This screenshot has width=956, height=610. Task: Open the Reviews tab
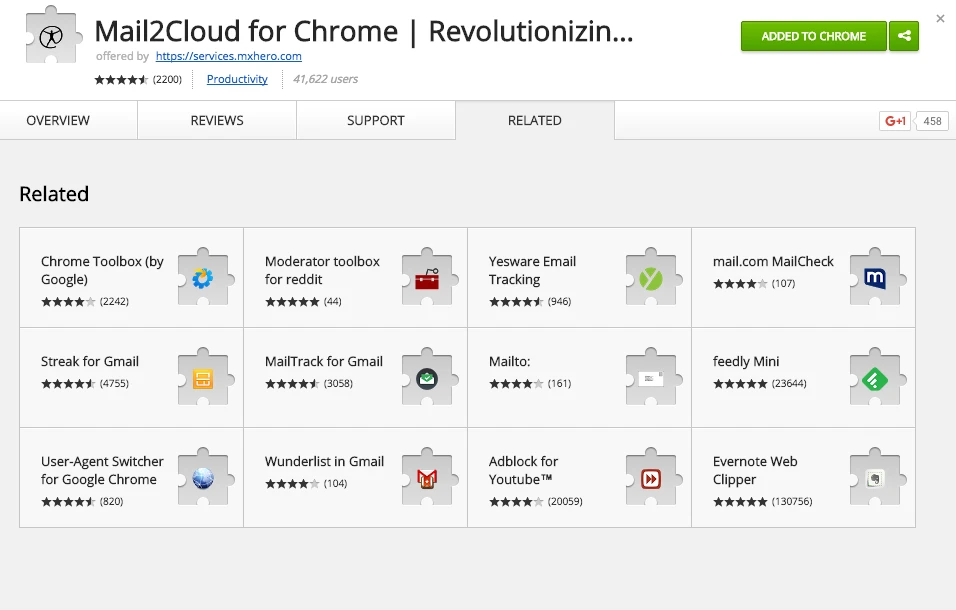[x=217, y=120]
